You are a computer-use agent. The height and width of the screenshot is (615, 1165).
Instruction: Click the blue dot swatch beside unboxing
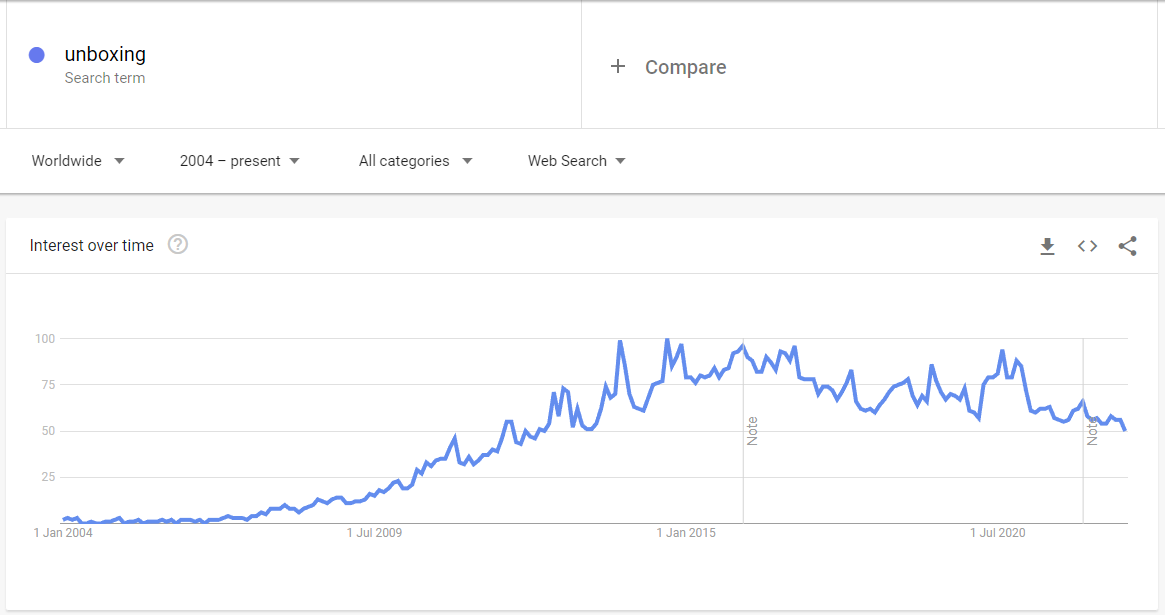pos(36,54)
